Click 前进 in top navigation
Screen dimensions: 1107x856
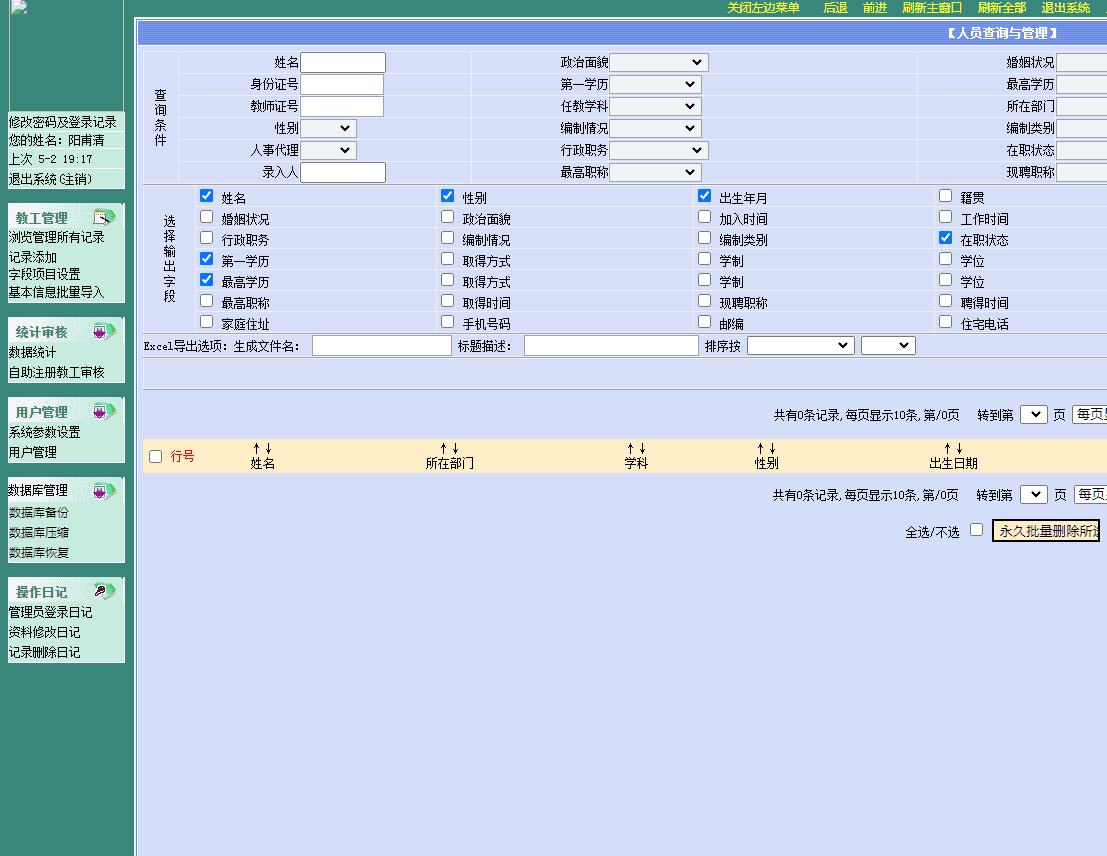point(875,8)
